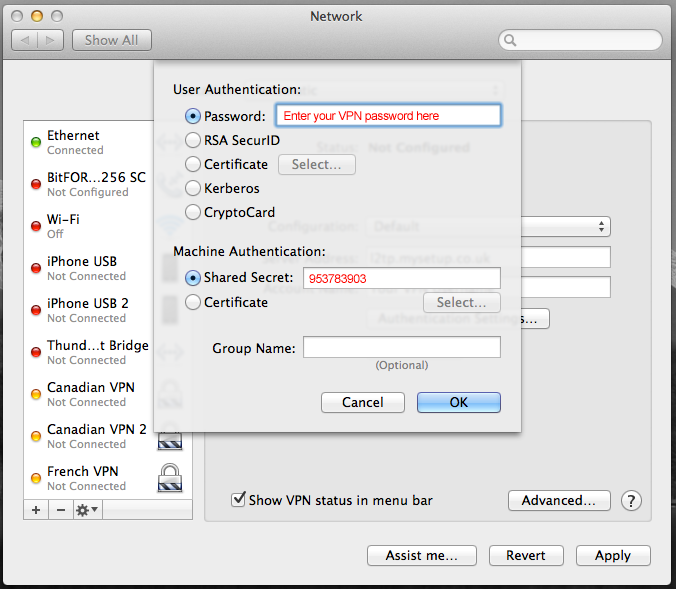Click the forward navigation arrow
This screenshot has width=676, height=589.
tap(50, 40)
